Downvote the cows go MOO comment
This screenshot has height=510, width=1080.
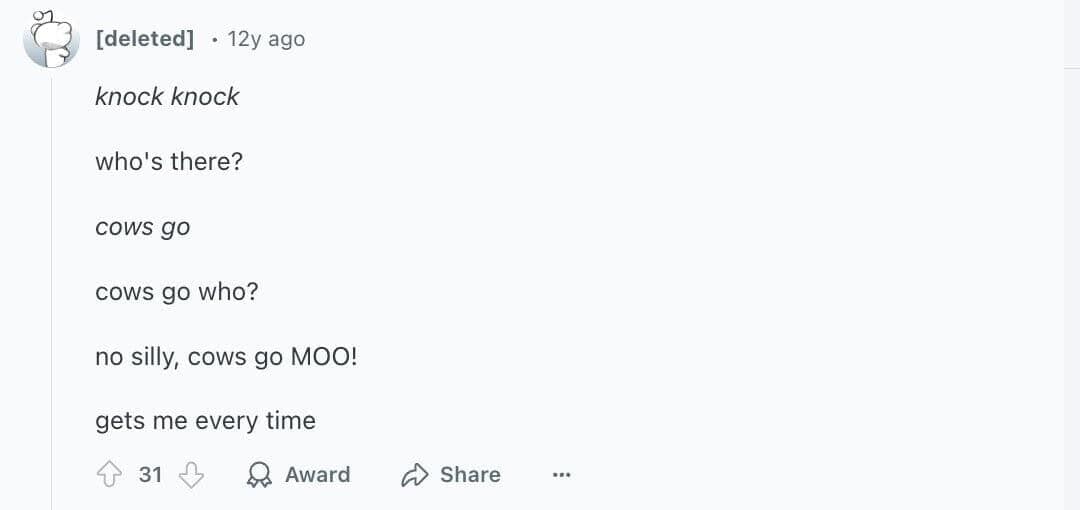191,475
